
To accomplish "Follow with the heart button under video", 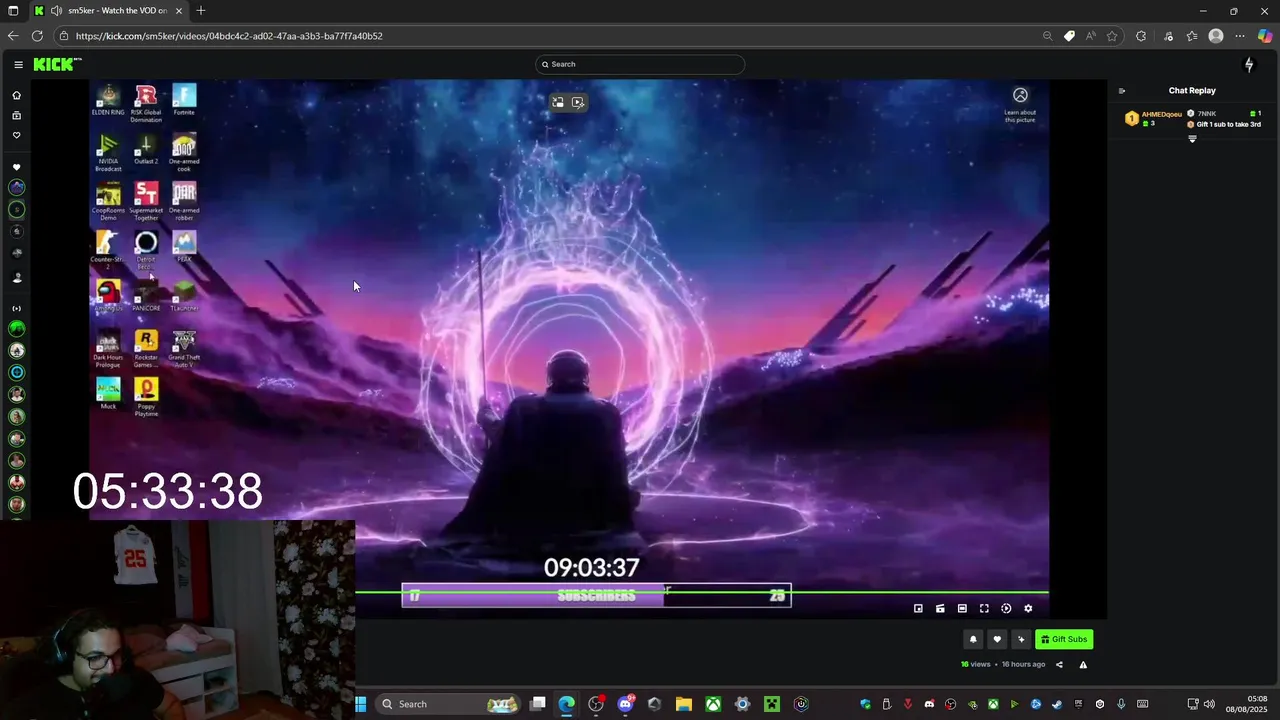I will [x=997, y=639].
